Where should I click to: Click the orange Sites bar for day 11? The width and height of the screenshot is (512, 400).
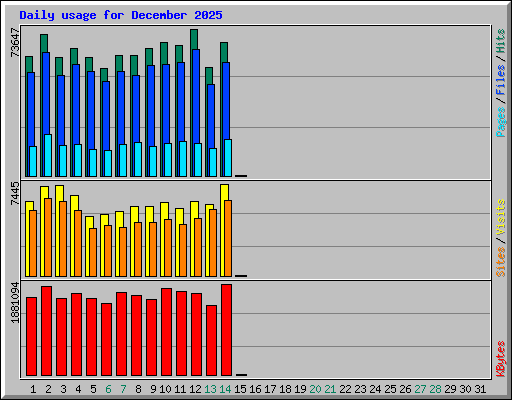[x=183, y=250]
